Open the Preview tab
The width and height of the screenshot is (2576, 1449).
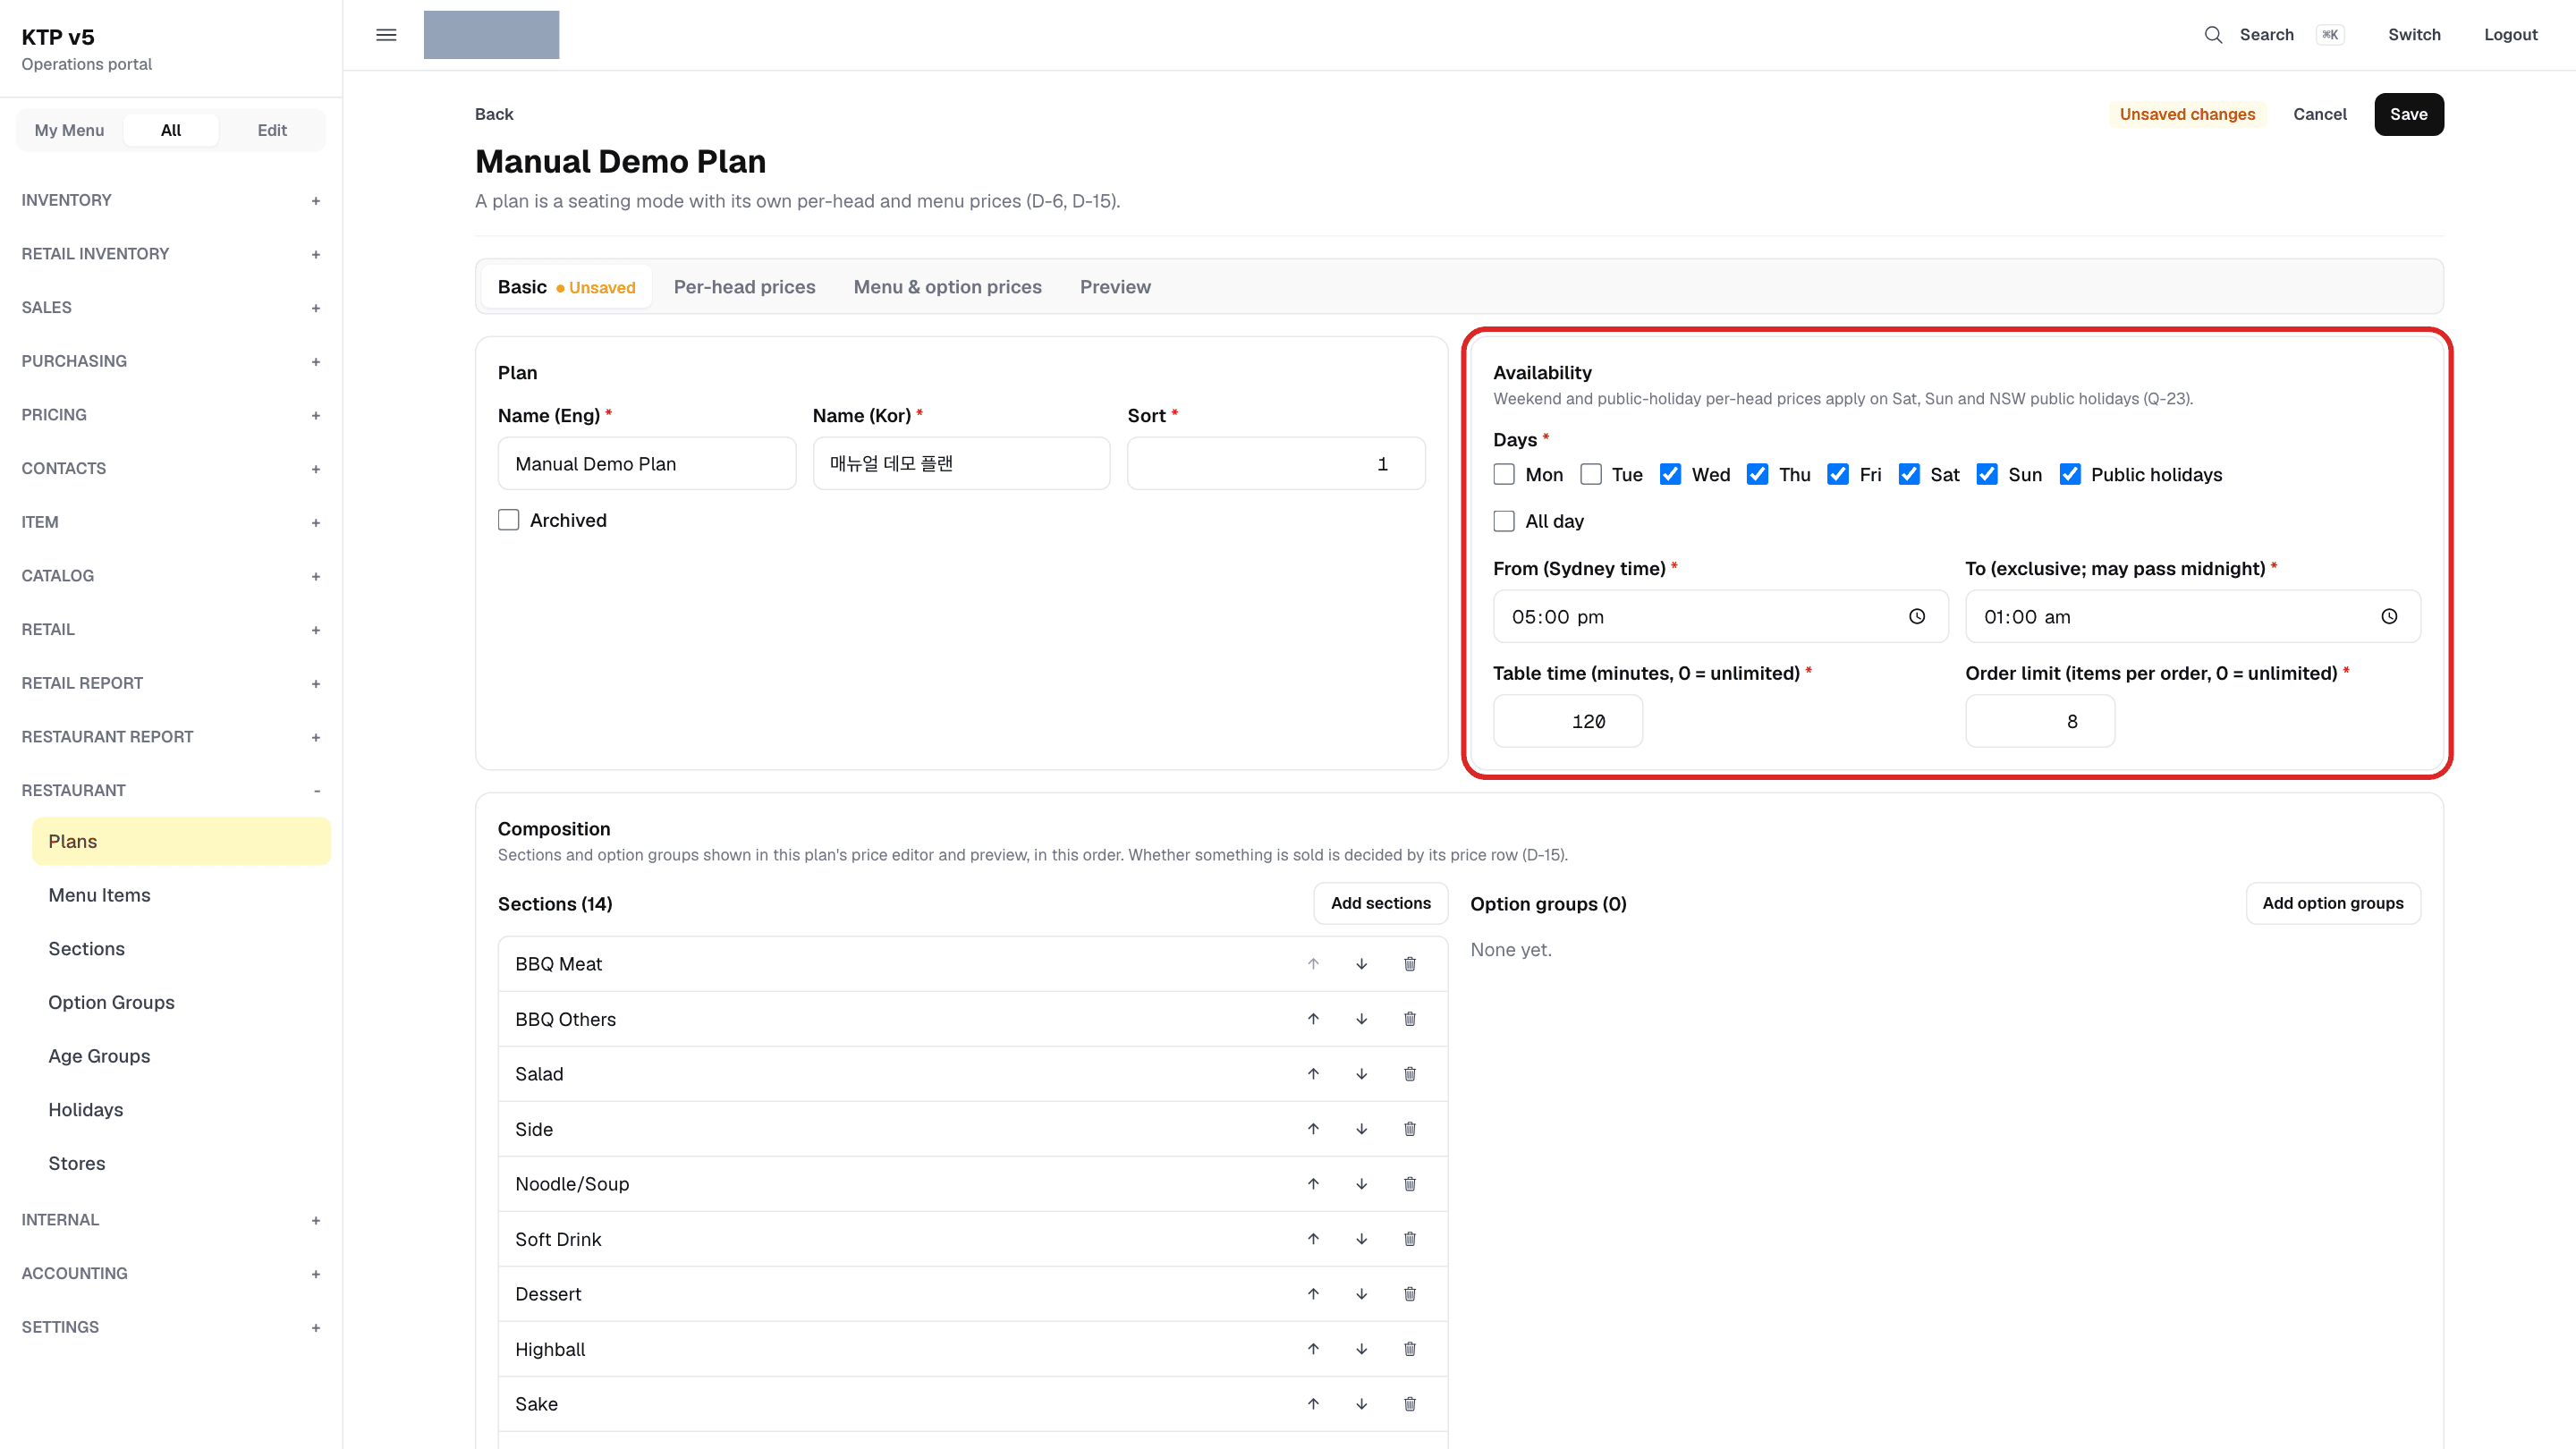click(x=1115, y=287)
